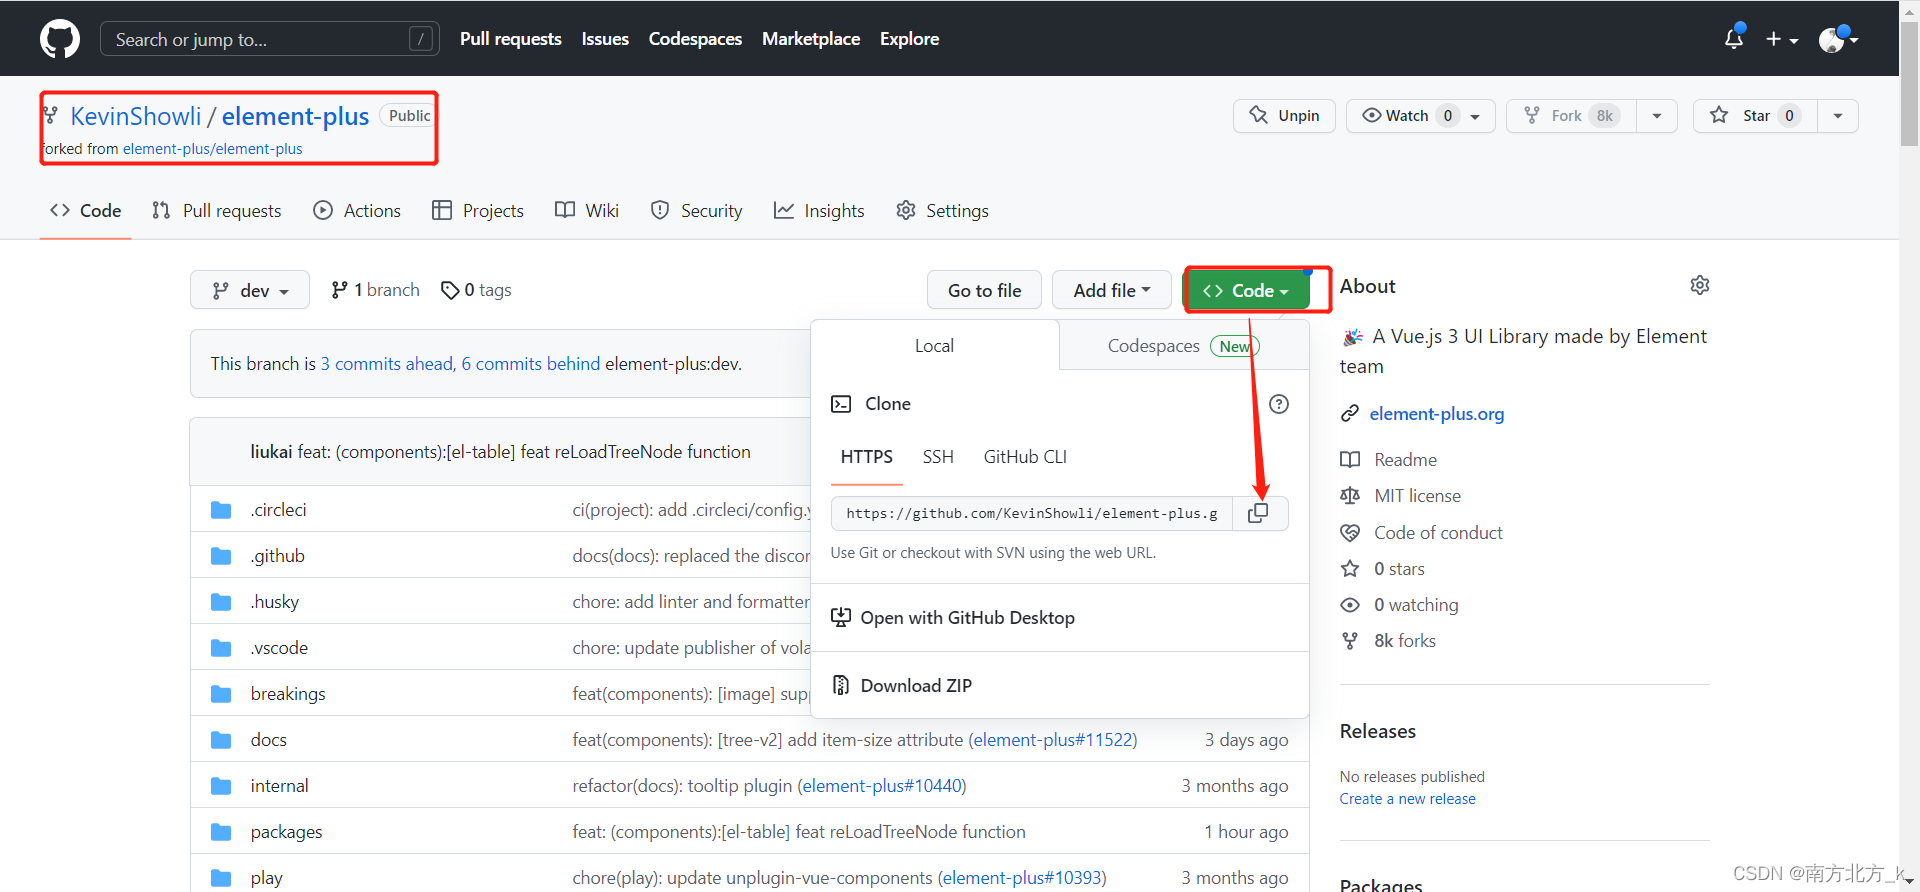This screenshot has height=892, width=1920.
Task: Edit About section with gear icon
Action: pos(1700,286)
